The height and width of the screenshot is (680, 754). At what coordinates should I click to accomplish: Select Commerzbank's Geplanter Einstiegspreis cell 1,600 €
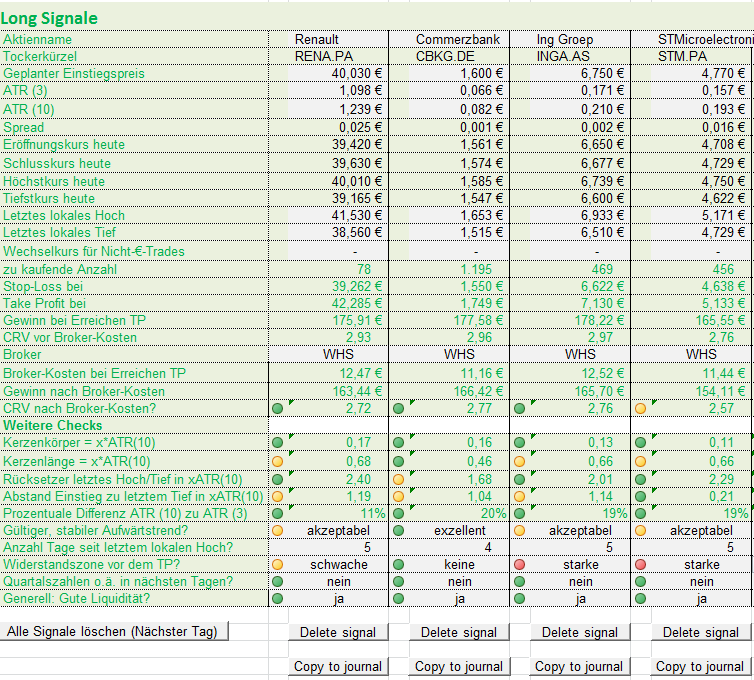459,73
